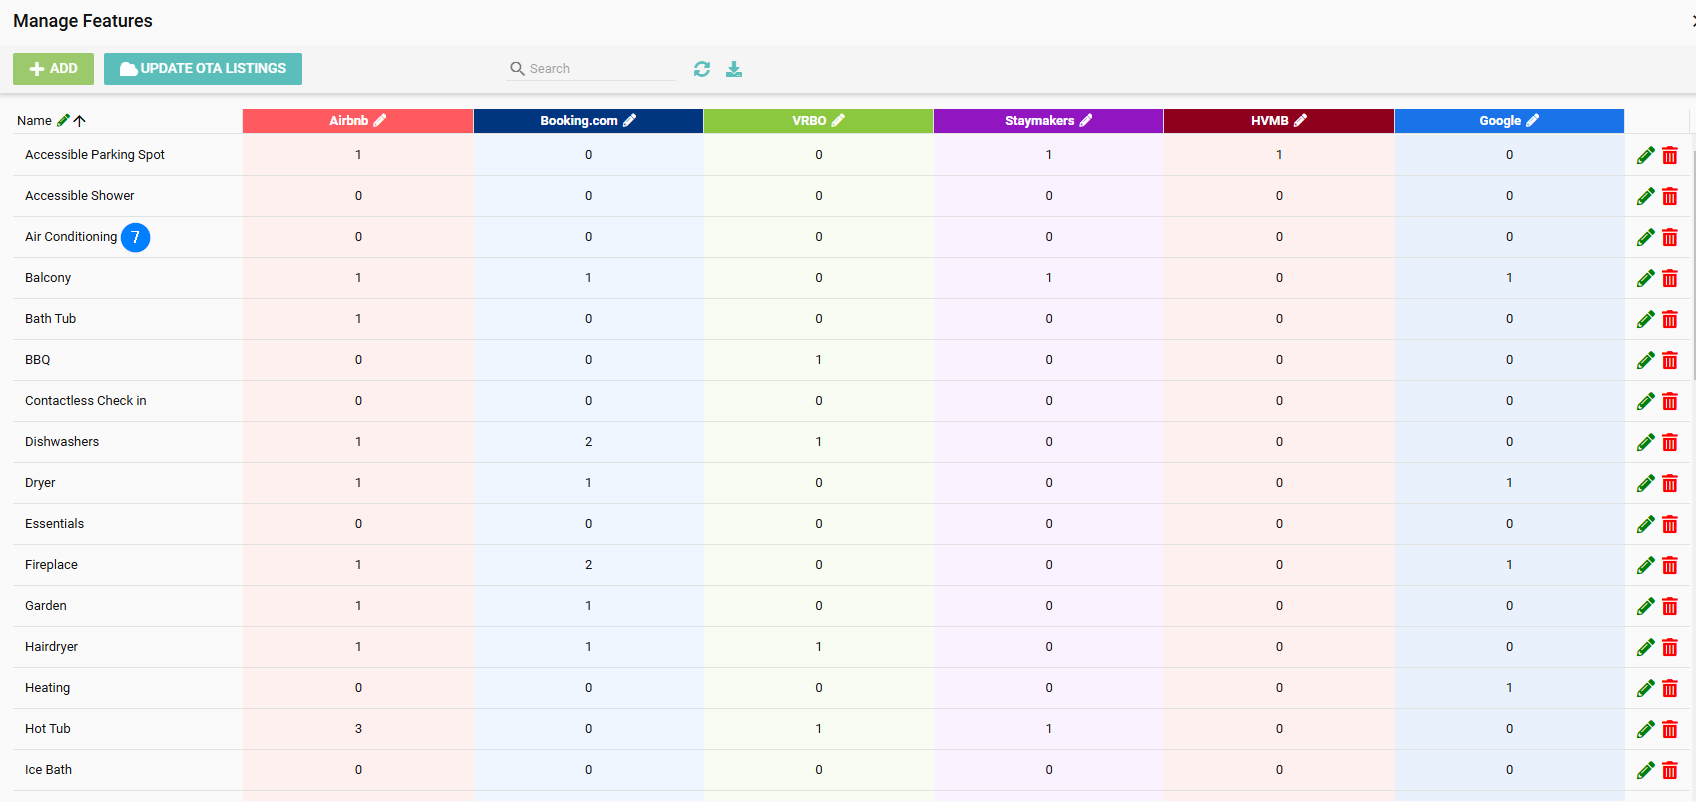Delete the Hot Tub feature row
Image resolution: width=1696 pixels, height=802 pixels.
point(1670,729)
